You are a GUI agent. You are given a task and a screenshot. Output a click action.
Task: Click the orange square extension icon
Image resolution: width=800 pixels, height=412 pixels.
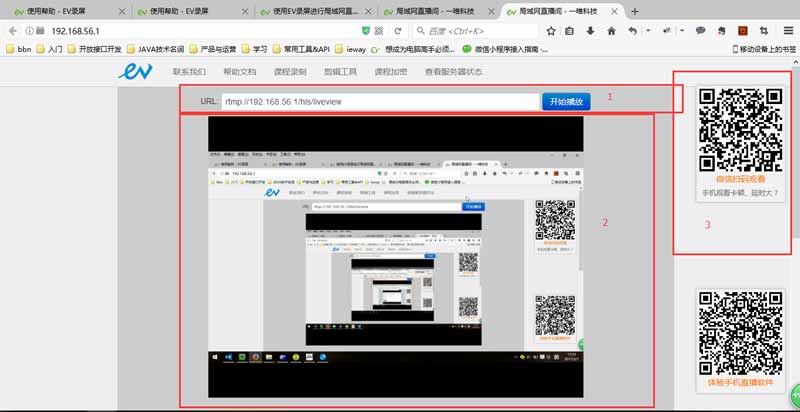click(742, 31)
